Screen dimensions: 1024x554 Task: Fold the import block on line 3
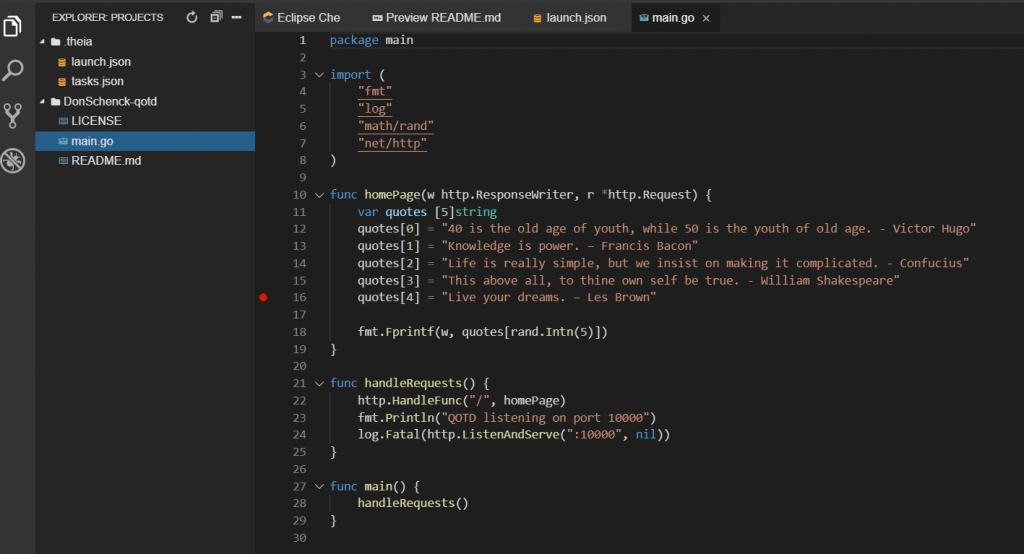point(319,75)
